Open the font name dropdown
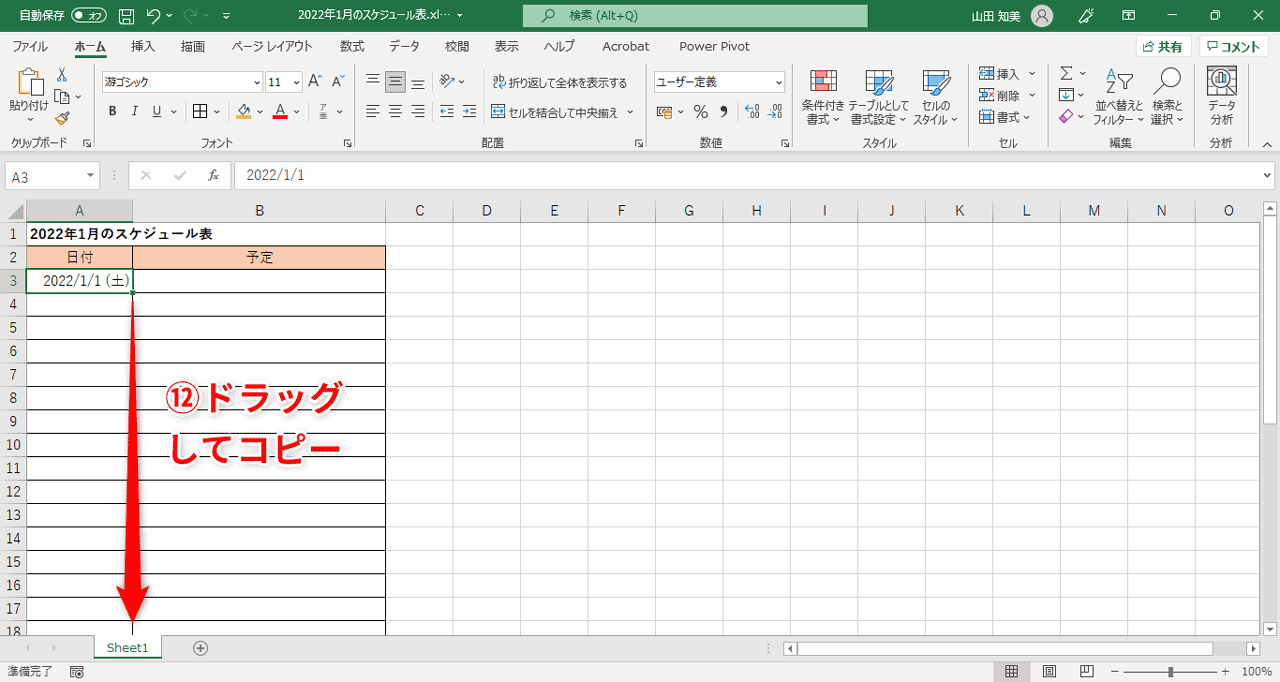The width and height of the screenshot is (1280, 682). [x=257, y=82]
